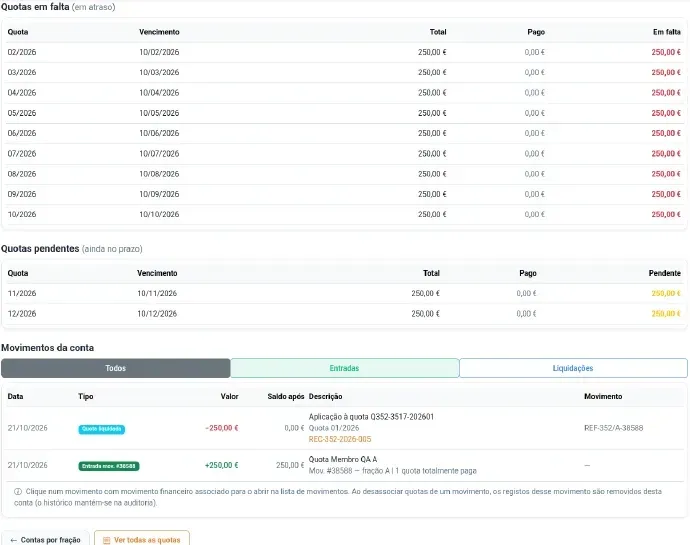The height and width of the screenshot is (545, 690).
Task: Click yellow Pendente amount for quota 11/2026
Action: point(666,293)
